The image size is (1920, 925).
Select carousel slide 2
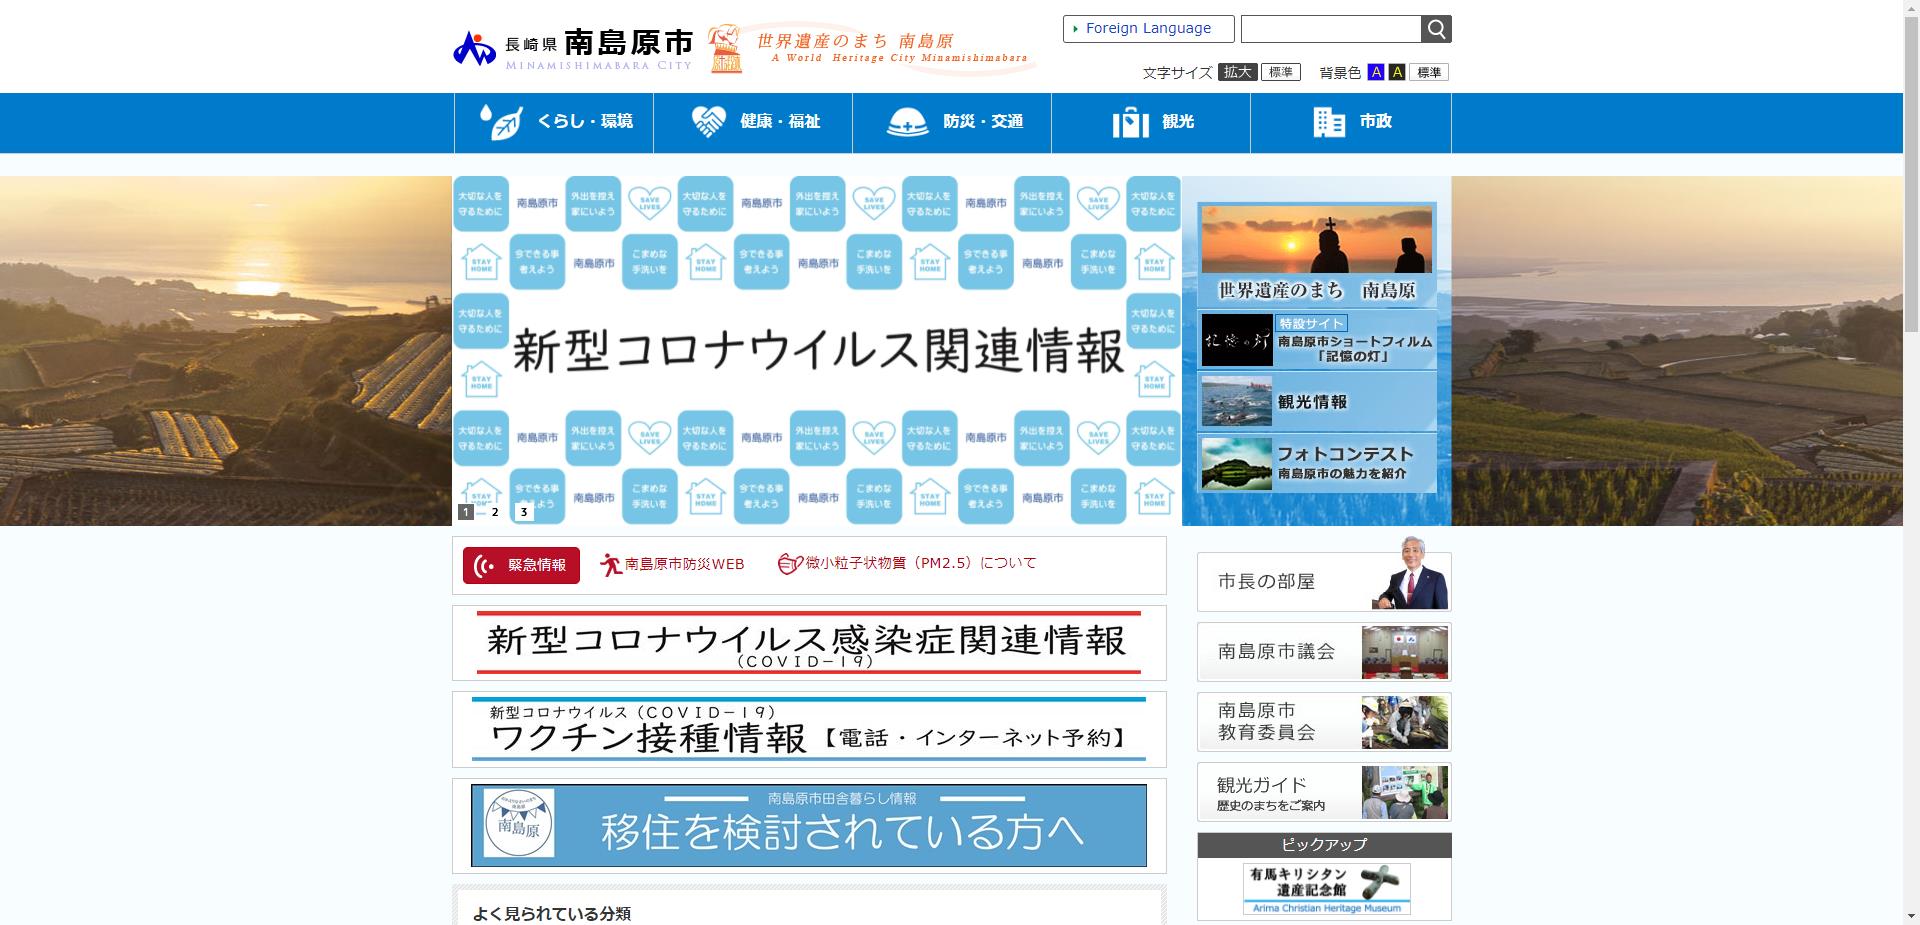point(494,511)
